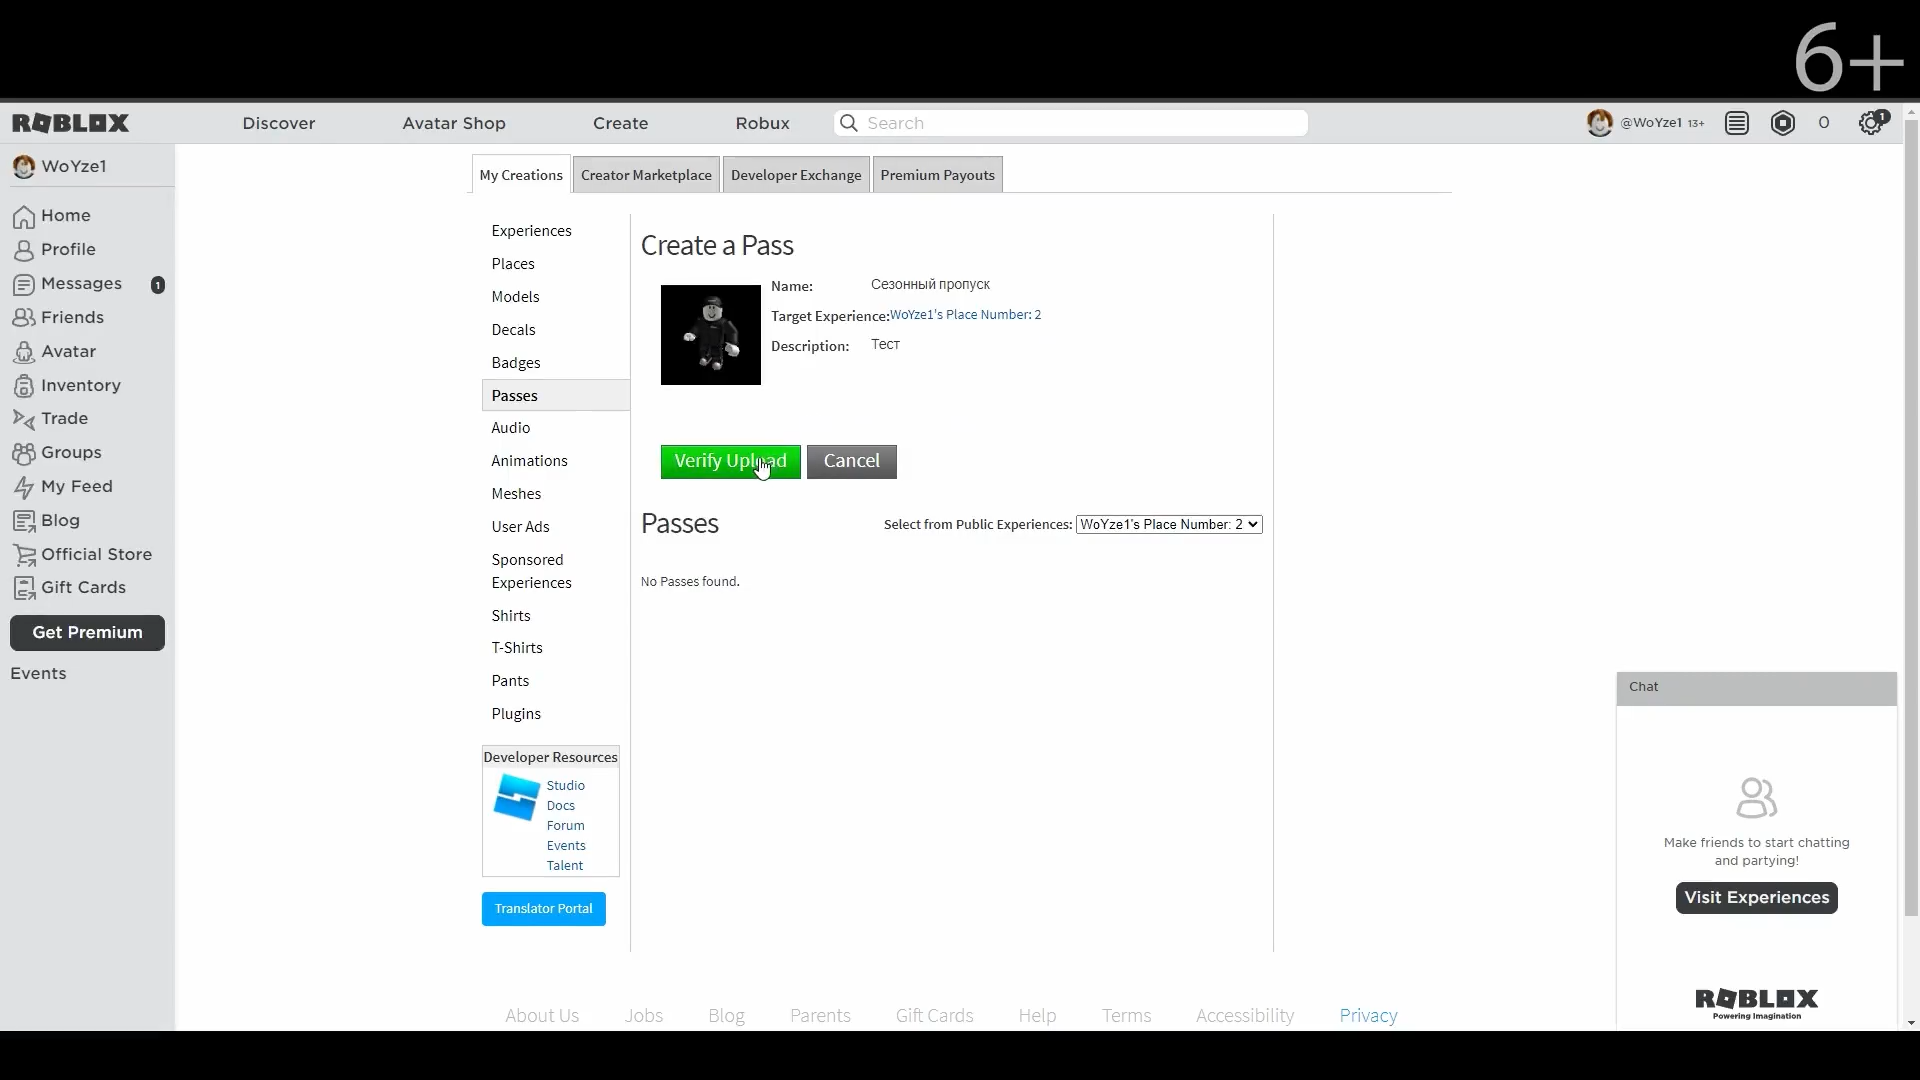
Task: Select Experiences in creations list
Action: click(x=532, y=231)
